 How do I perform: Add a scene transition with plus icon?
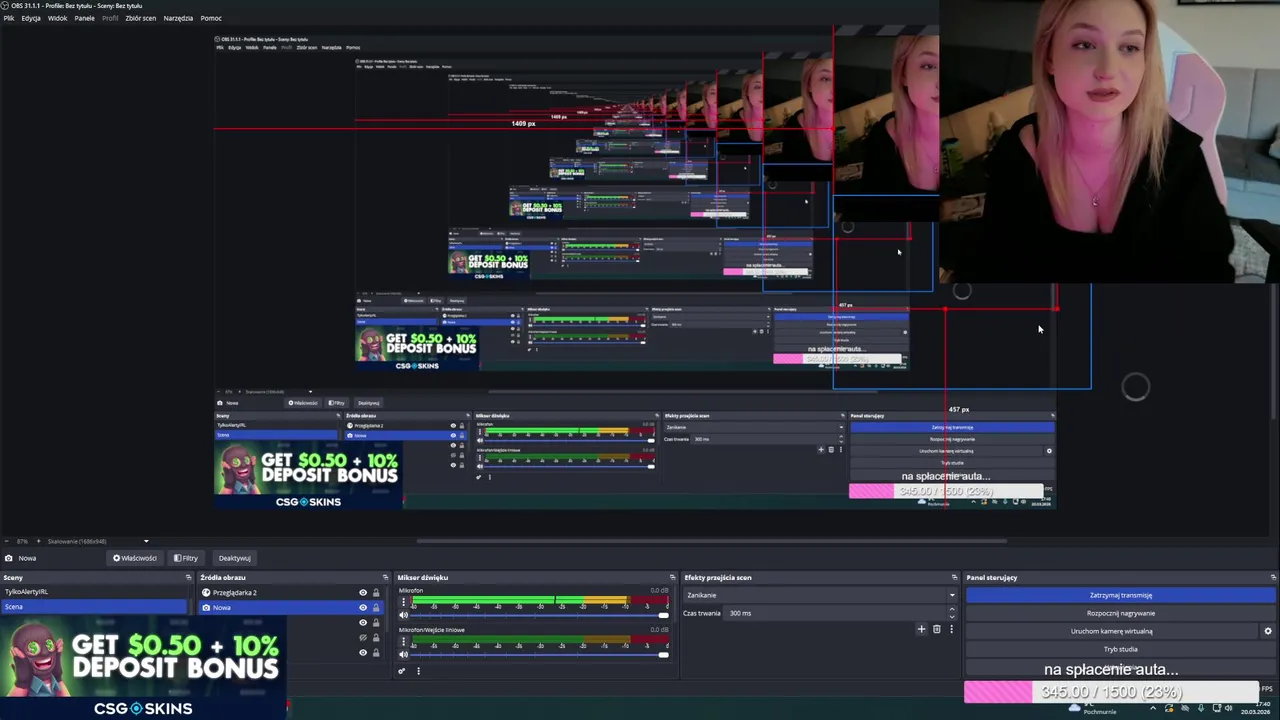(921, 629)
